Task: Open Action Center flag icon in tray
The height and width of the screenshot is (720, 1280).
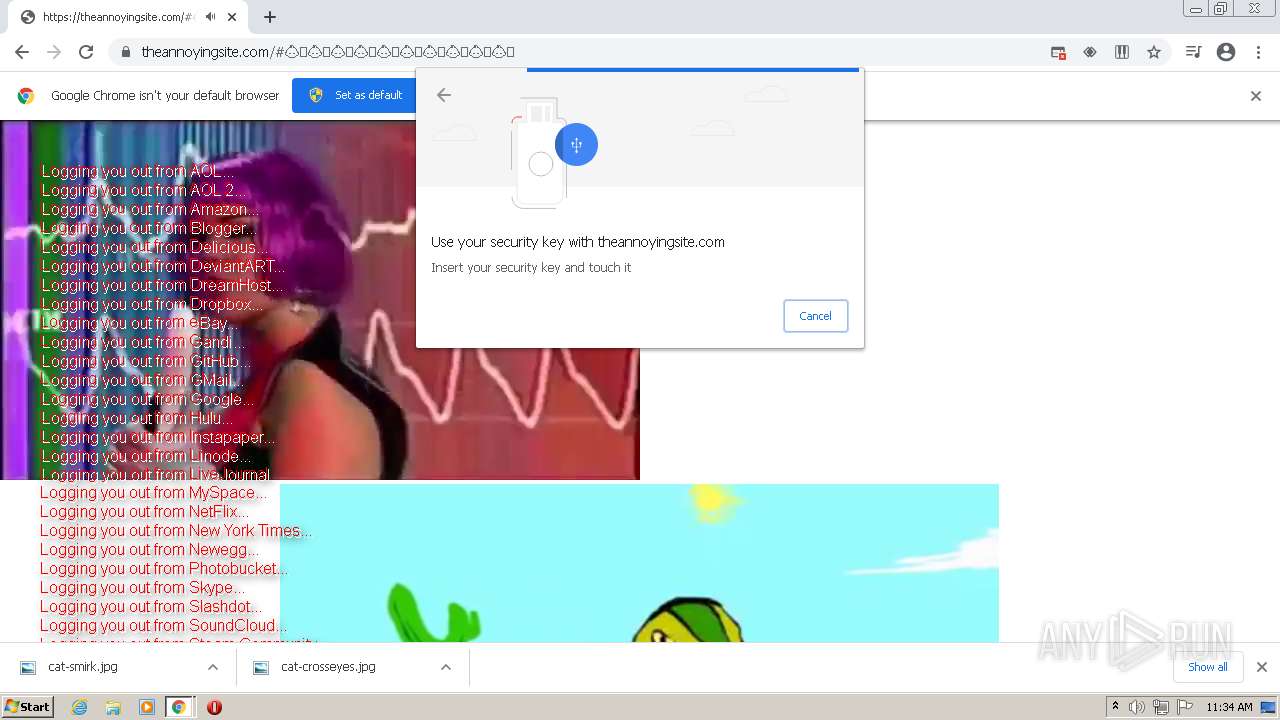Action: coord(1185,707)
